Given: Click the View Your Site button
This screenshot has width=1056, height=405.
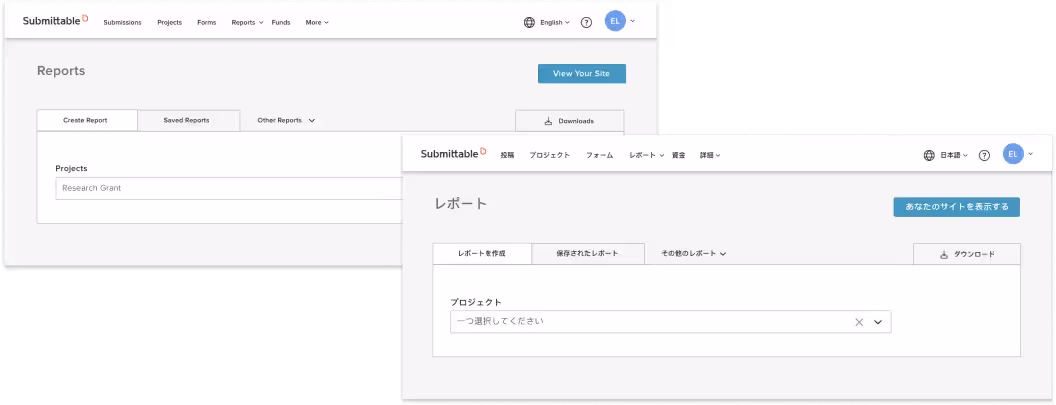Looking at the screenshot, I should (x=582, y=73).
